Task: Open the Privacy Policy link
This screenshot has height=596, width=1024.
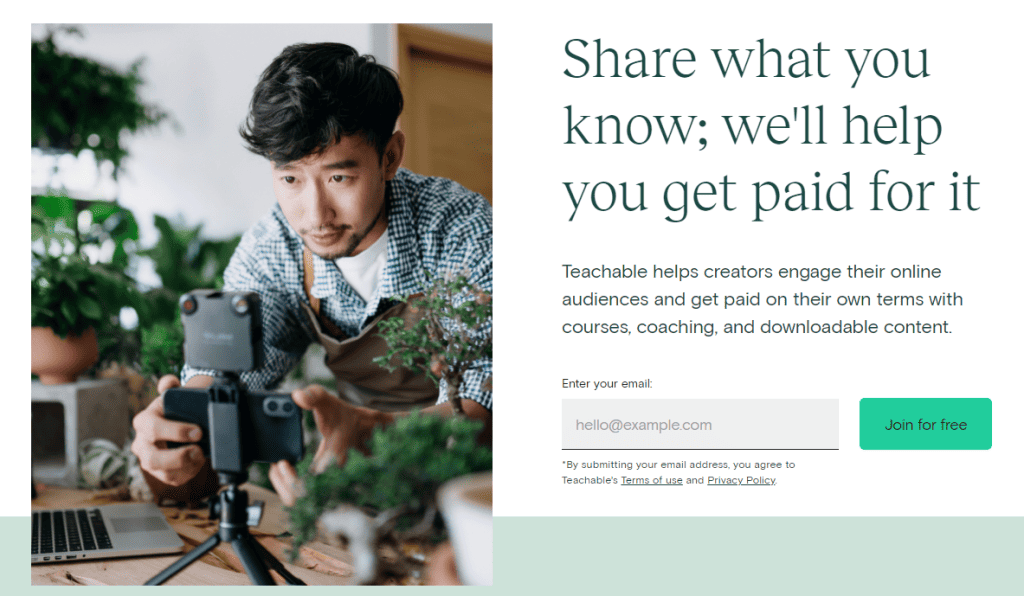Action: [x=741, y=480]
